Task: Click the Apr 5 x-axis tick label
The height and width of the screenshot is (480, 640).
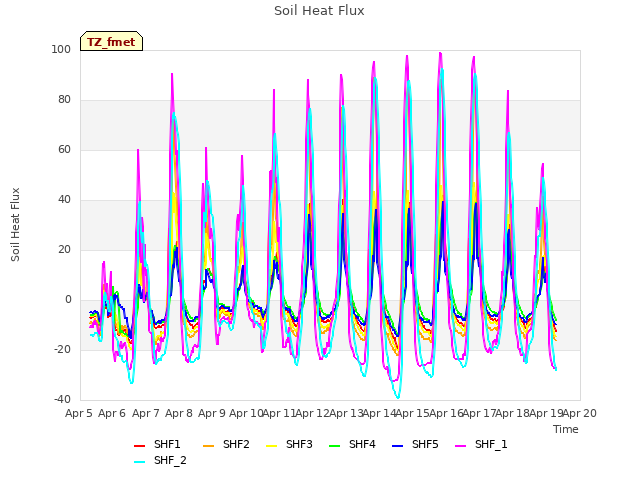Action: [x=79, y=413]
